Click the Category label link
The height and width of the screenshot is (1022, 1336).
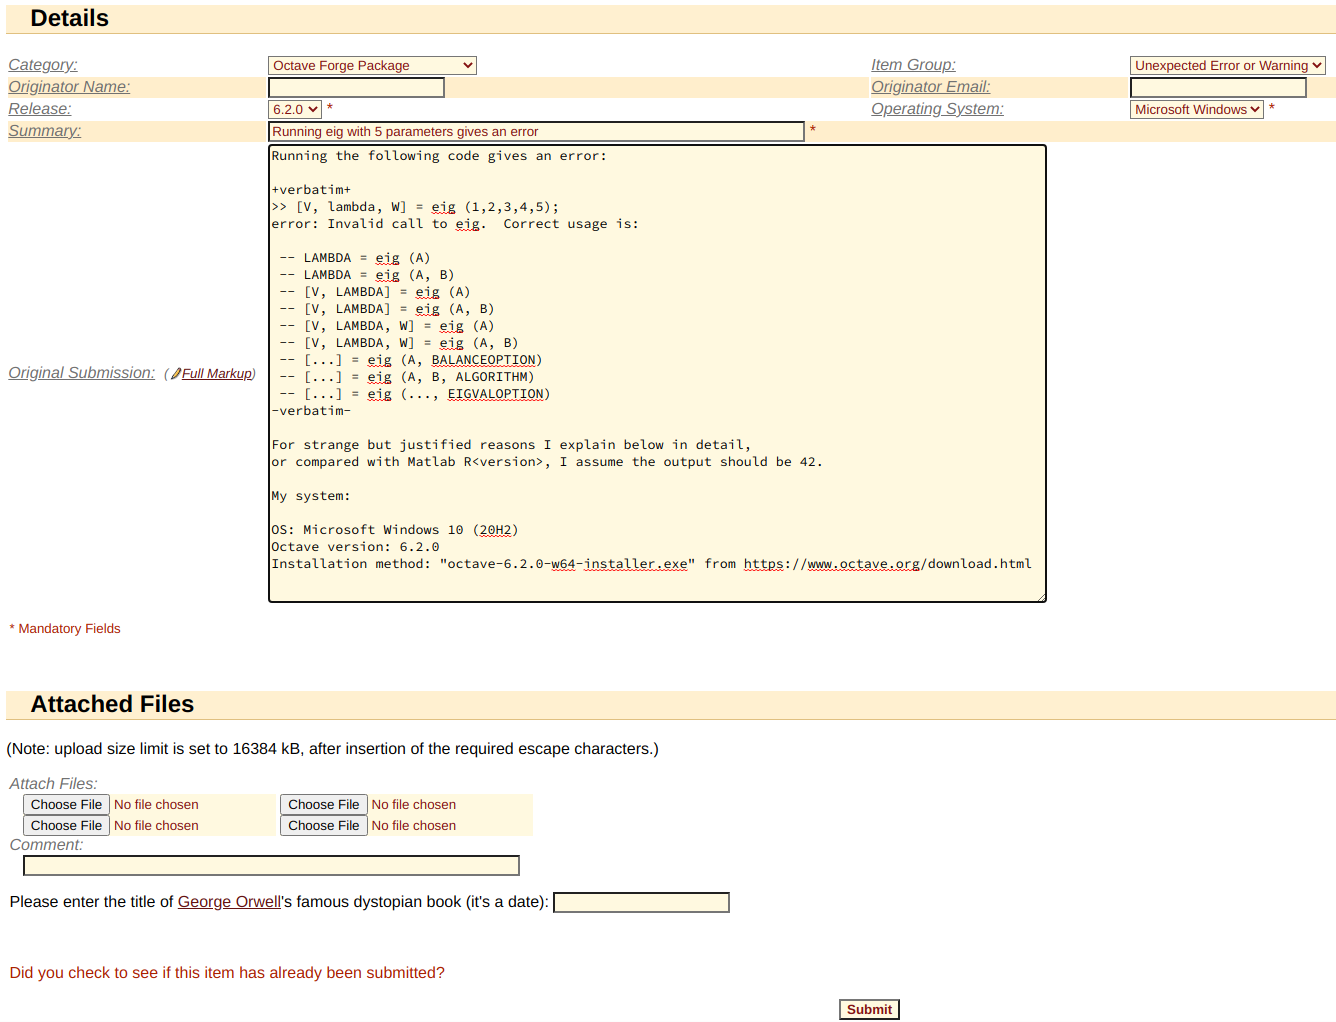[x=43, y=65]
